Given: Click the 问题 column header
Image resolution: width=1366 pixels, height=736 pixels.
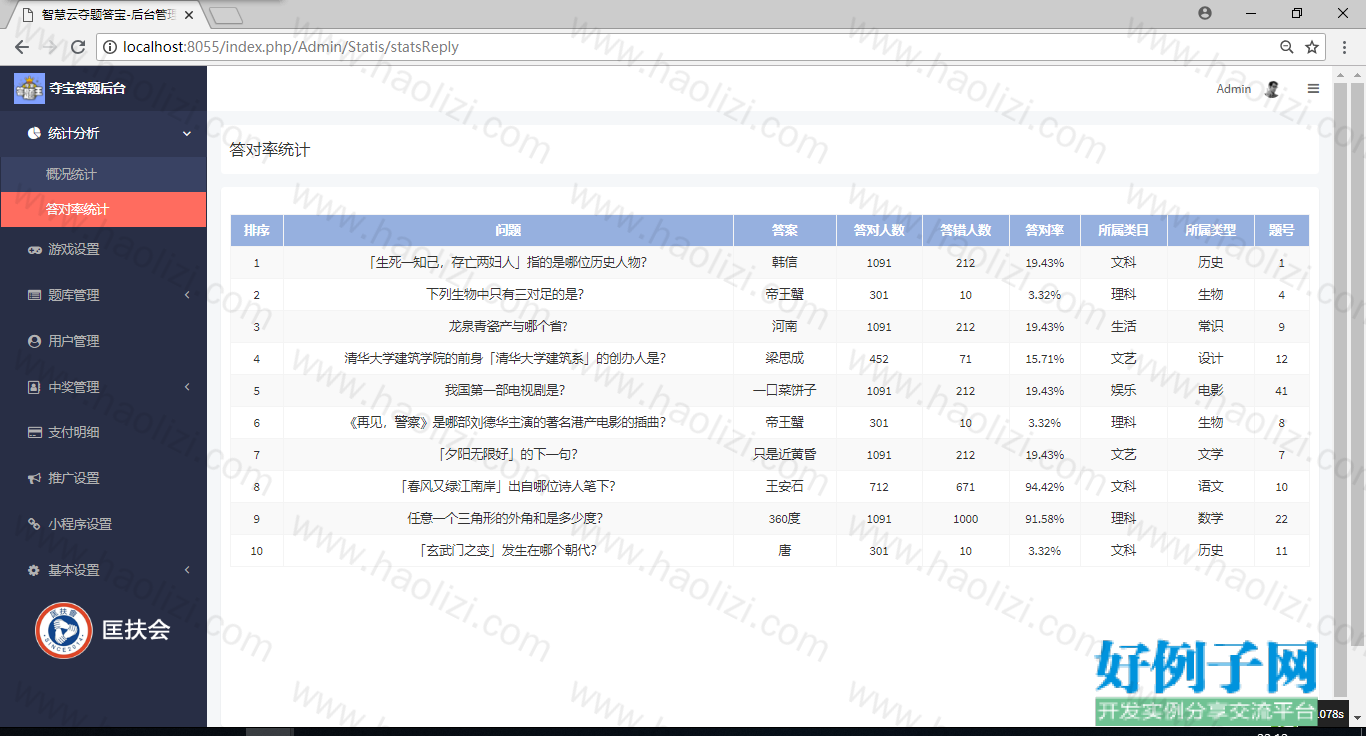Looking at the screenshot, I should tap(508, 231).
